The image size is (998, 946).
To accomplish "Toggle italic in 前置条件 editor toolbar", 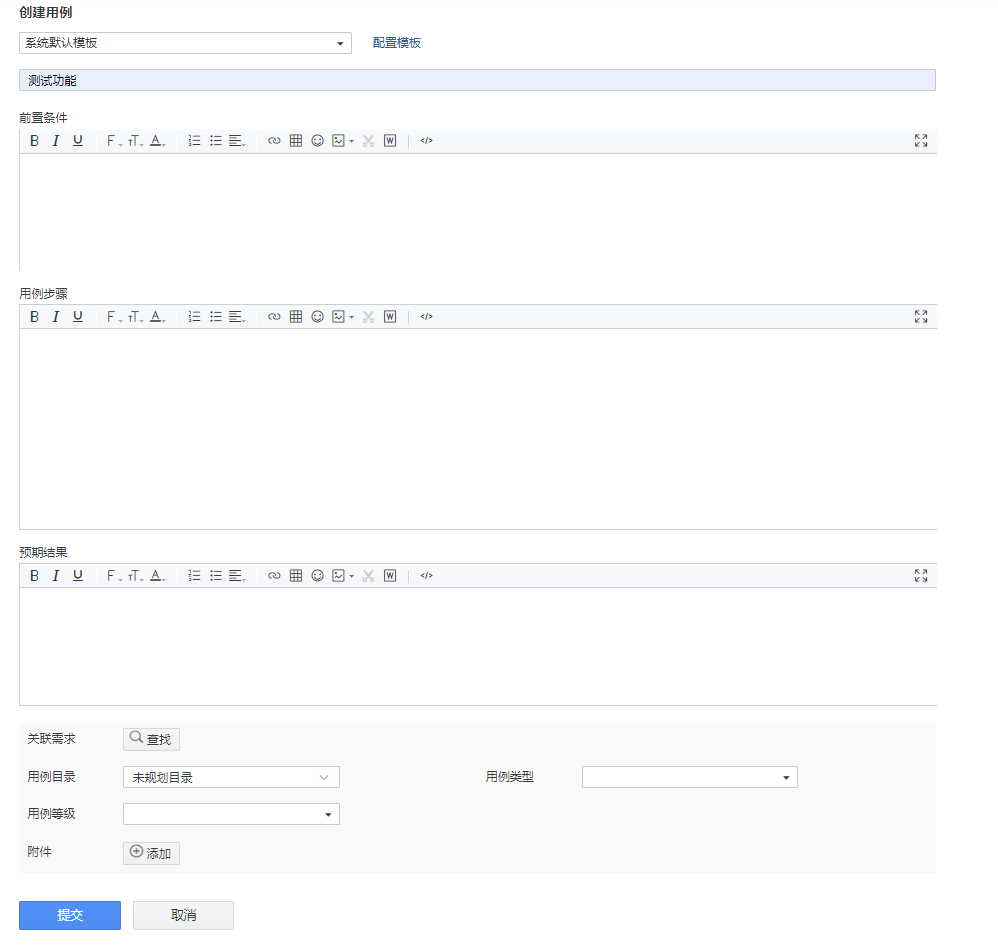I will pyautogui.click(x=56, y=141).
